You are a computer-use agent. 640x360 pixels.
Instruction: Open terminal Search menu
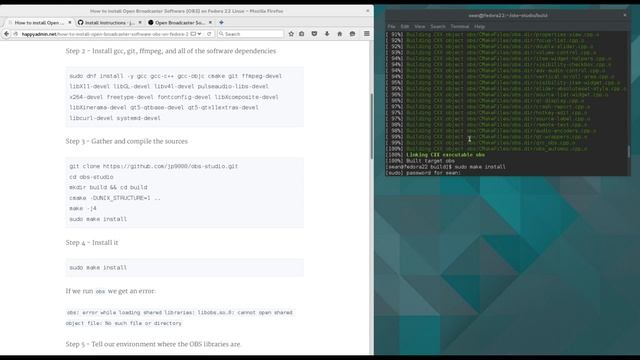click(438, 26)
